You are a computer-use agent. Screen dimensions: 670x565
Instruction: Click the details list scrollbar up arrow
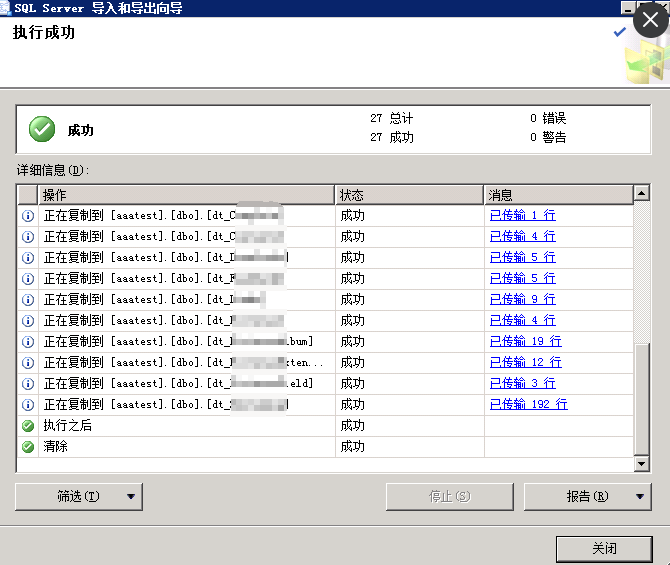tap(642, 193)
